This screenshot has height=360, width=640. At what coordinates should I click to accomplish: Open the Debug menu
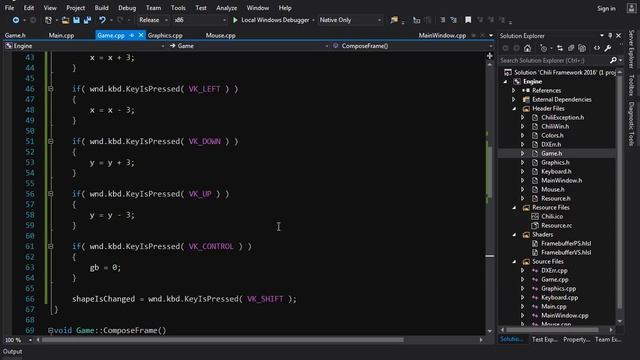coord(127,8)
